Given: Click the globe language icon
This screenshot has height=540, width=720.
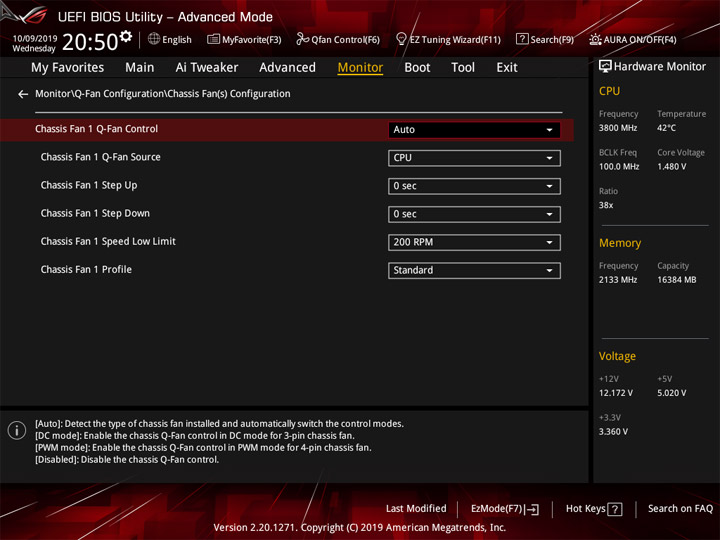Looking at the screenshot, I should pos(154,39).
